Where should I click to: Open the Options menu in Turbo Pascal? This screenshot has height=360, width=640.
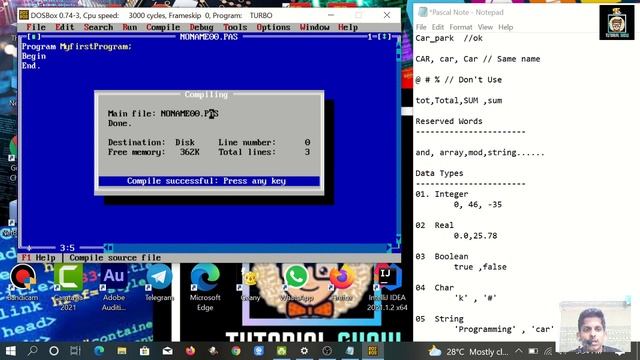273,27
